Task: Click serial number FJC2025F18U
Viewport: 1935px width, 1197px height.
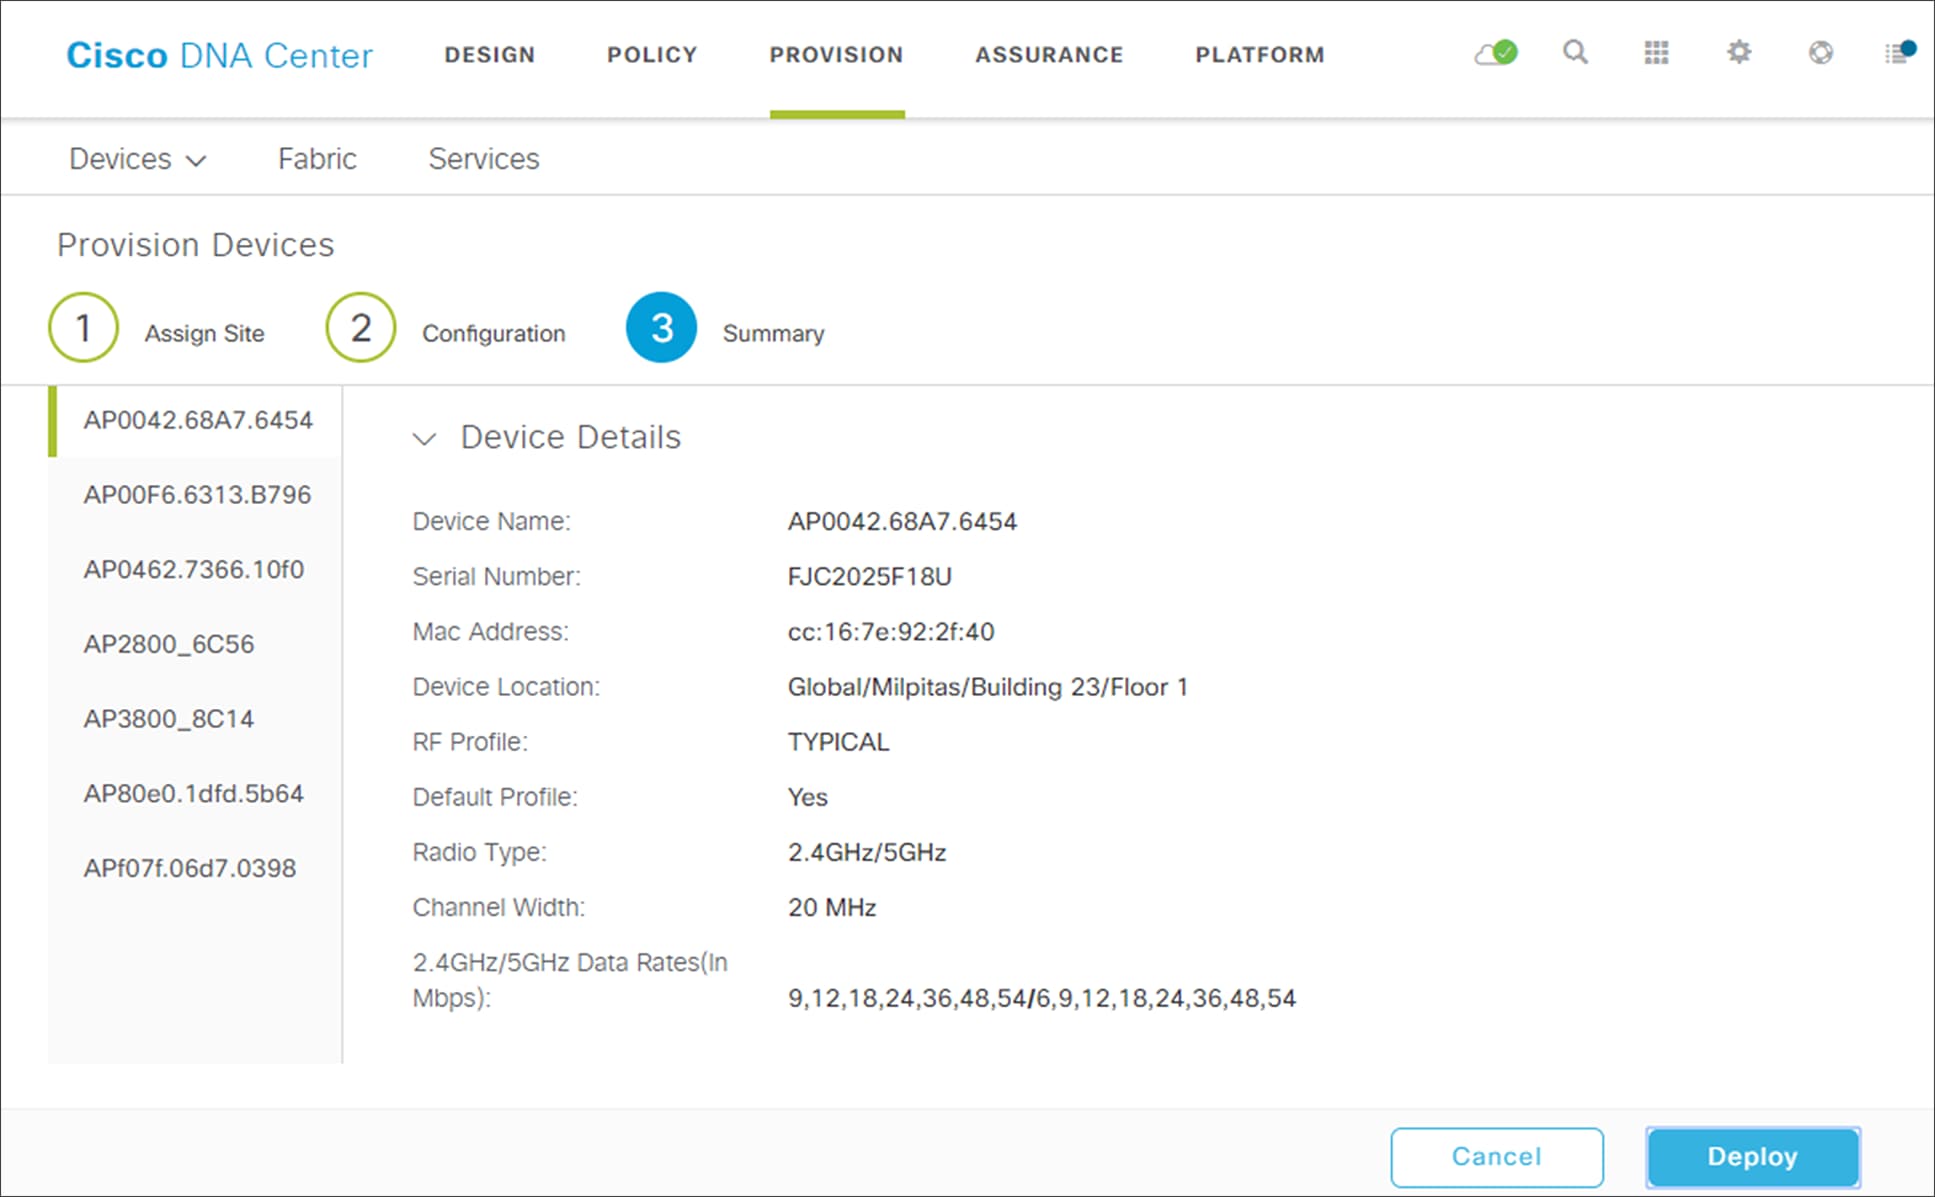Action: pyautogui.click(x=870, y=577)
